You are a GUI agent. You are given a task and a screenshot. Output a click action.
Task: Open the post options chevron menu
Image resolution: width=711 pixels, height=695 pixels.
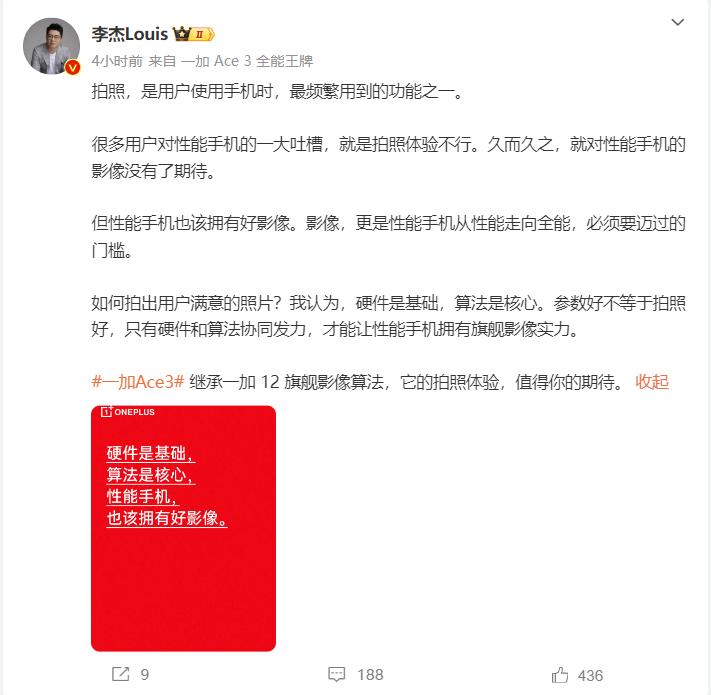click(x=677, y=22)
